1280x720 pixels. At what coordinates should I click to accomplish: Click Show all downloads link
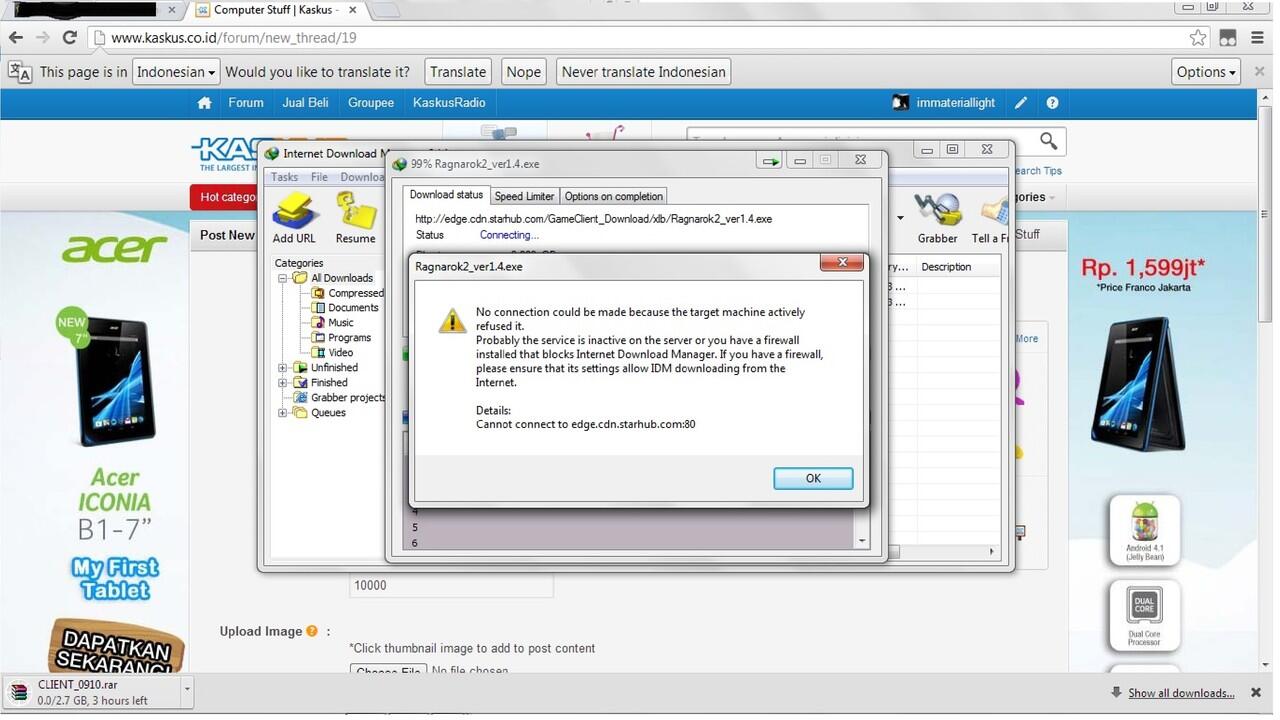click(x=1181, y=693)
